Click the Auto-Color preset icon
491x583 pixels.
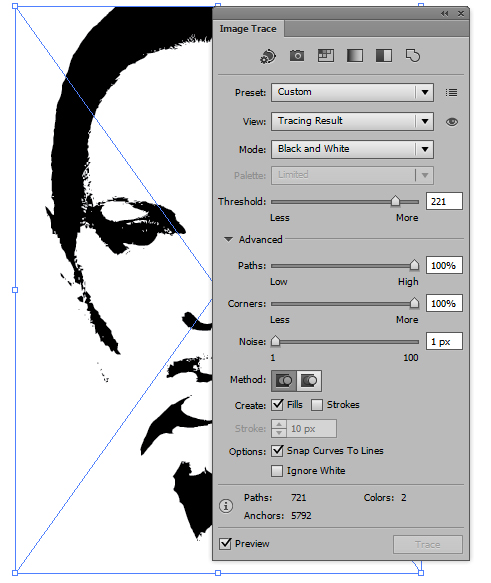tap(268, 57)
